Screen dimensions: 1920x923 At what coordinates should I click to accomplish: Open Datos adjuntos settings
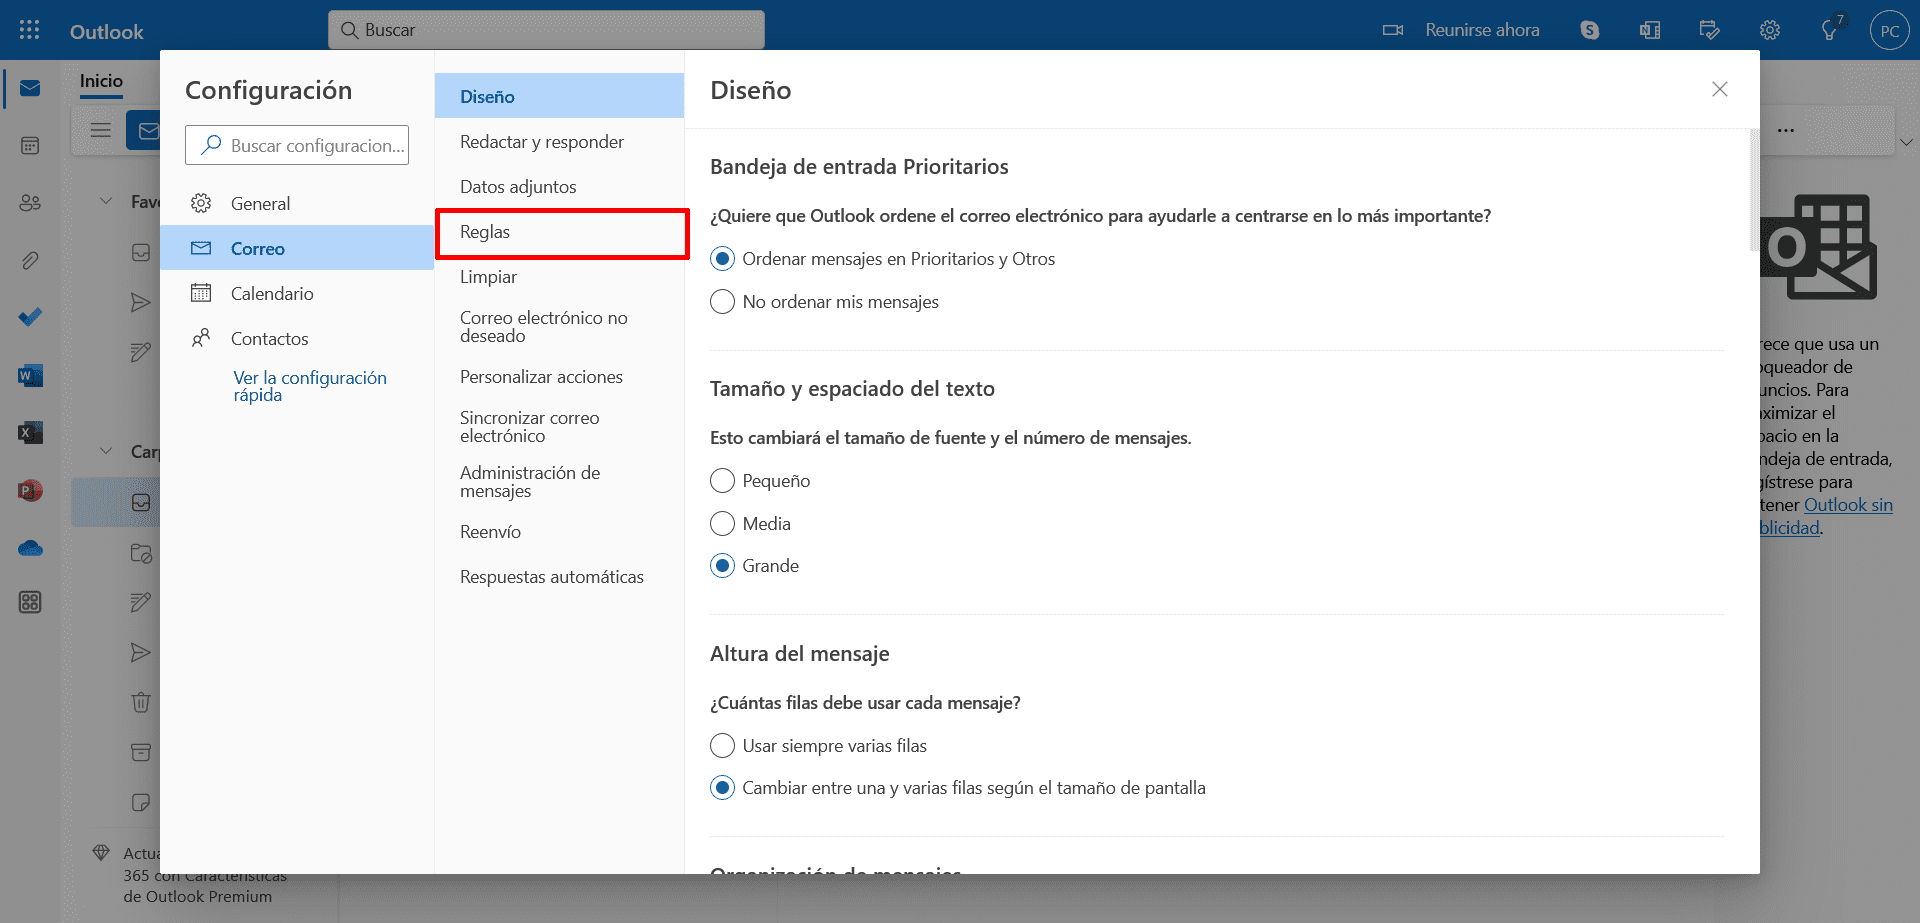pos(559,187)
